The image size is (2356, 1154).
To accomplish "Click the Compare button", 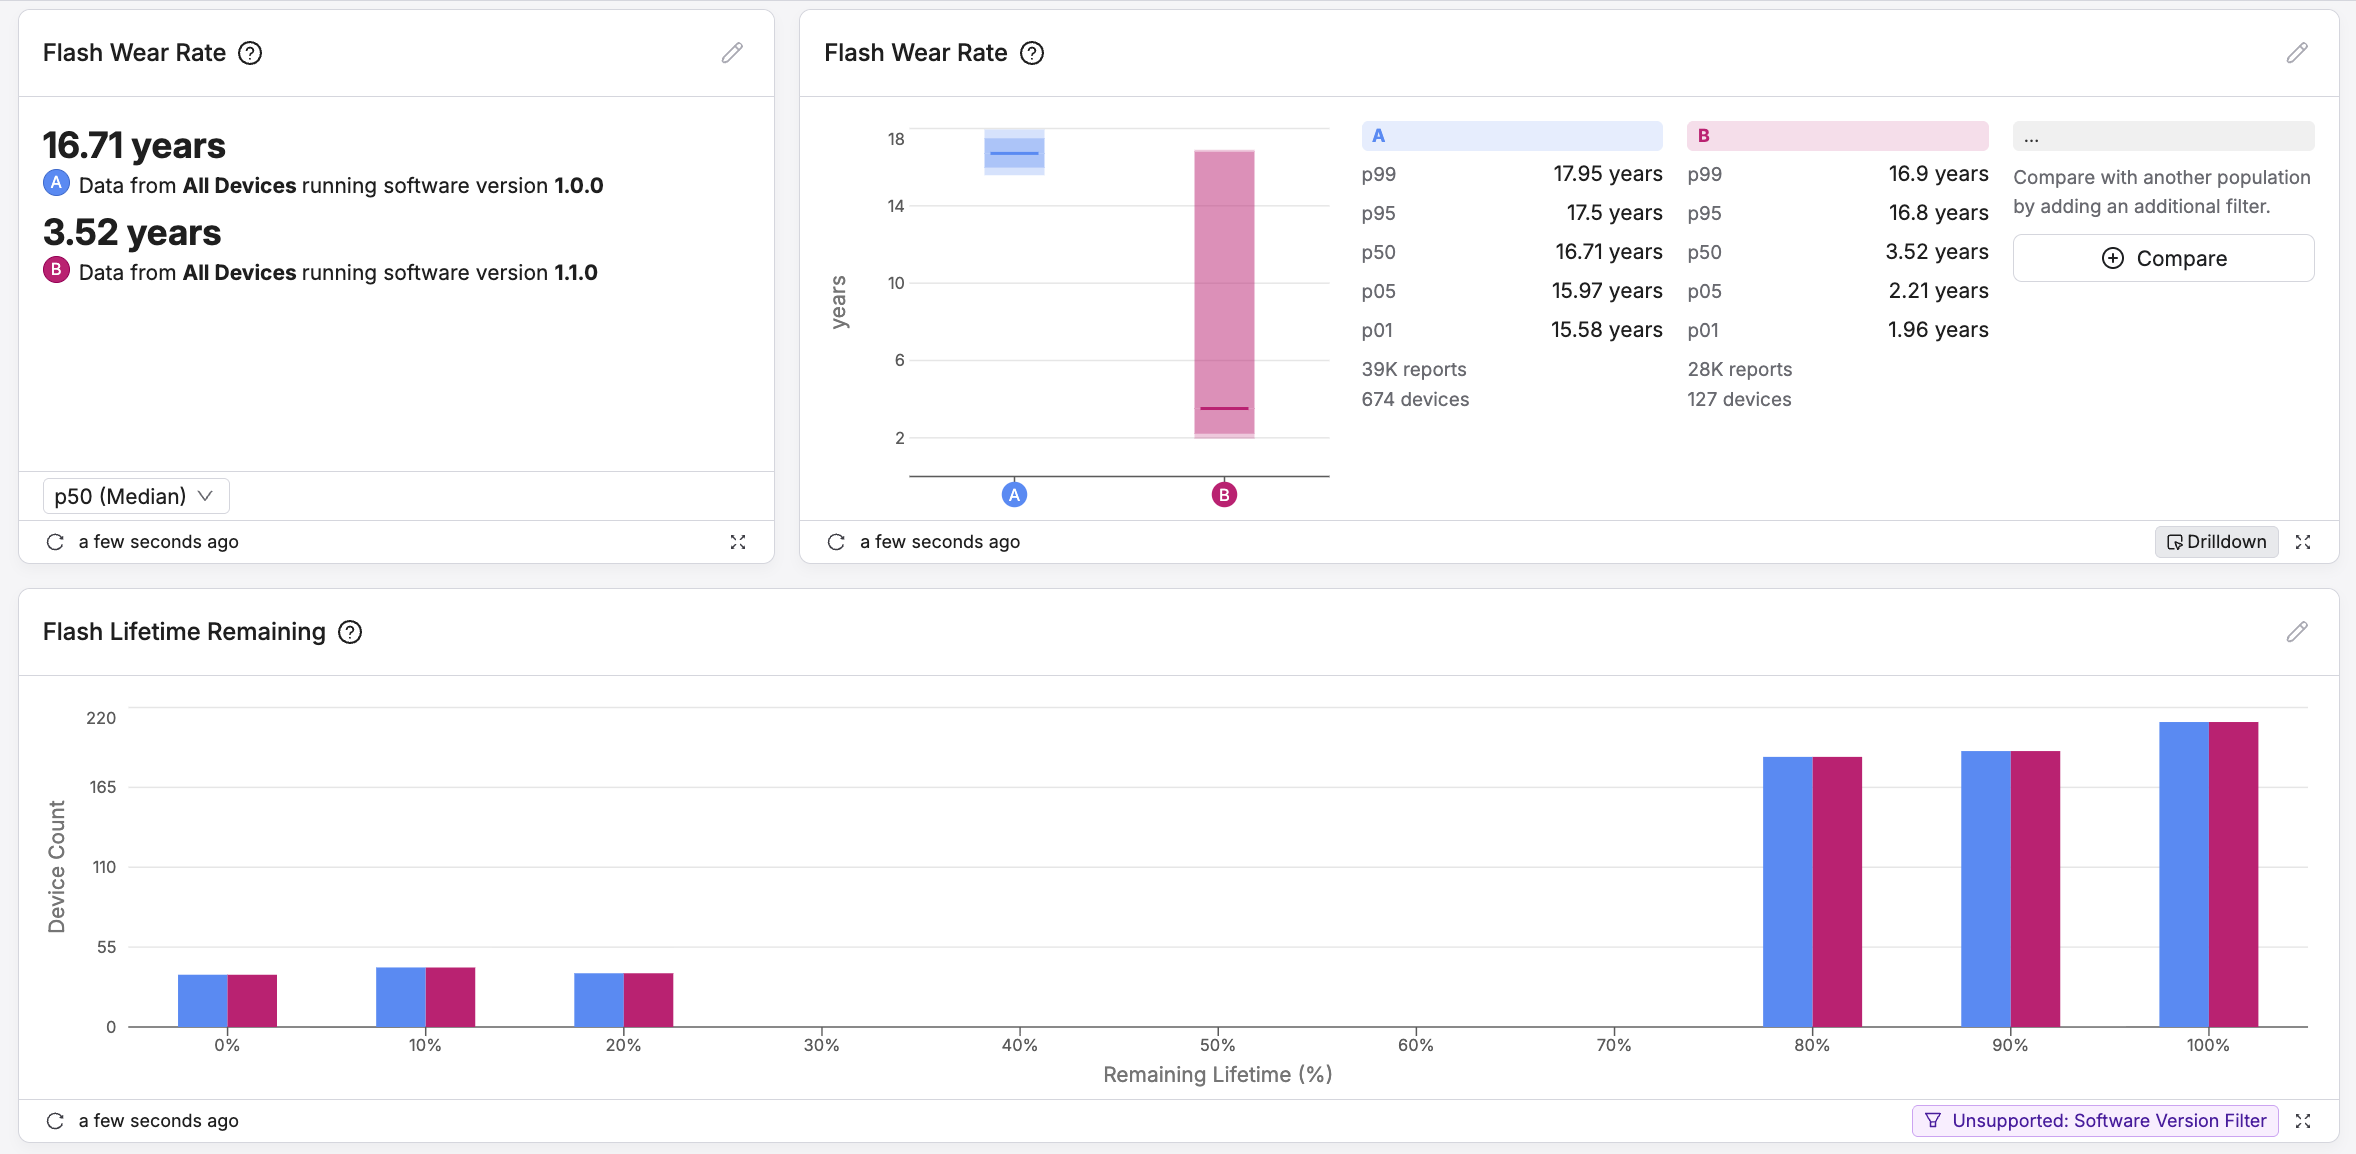I will click(2163, 258).
